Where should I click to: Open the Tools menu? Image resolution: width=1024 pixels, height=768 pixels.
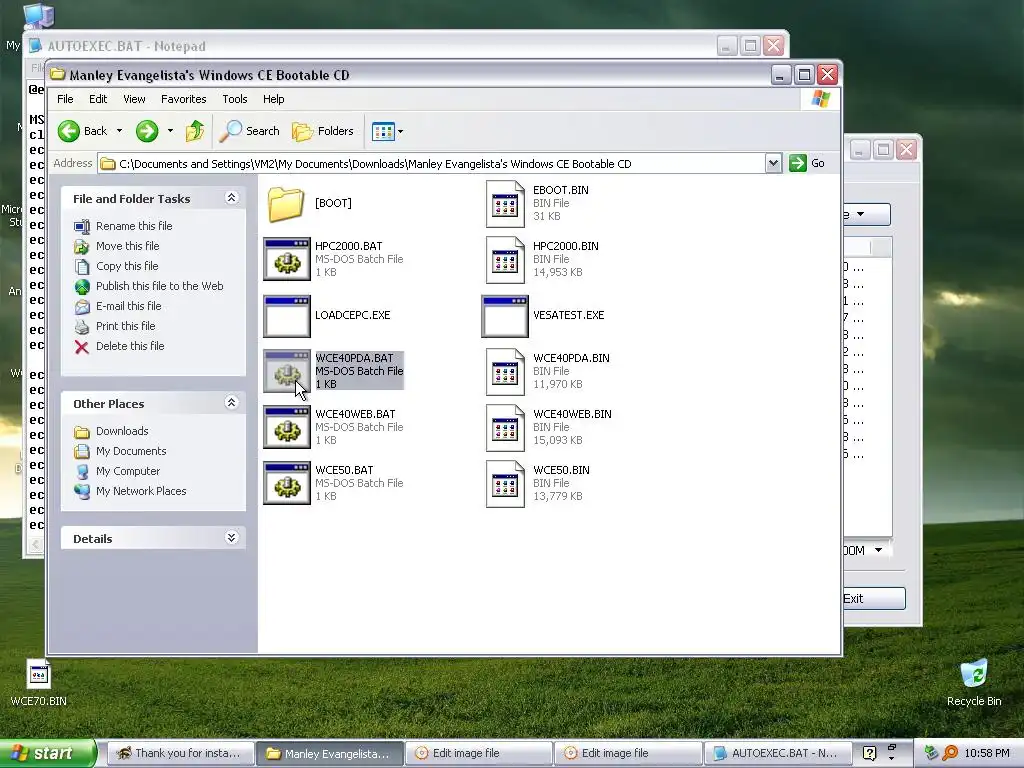point(234,99)
